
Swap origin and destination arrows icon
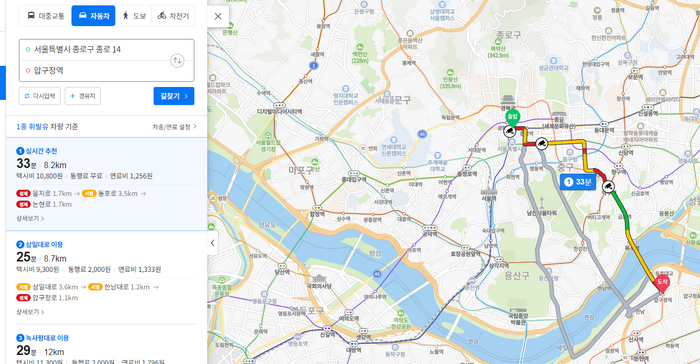click(x=177, y=60)
